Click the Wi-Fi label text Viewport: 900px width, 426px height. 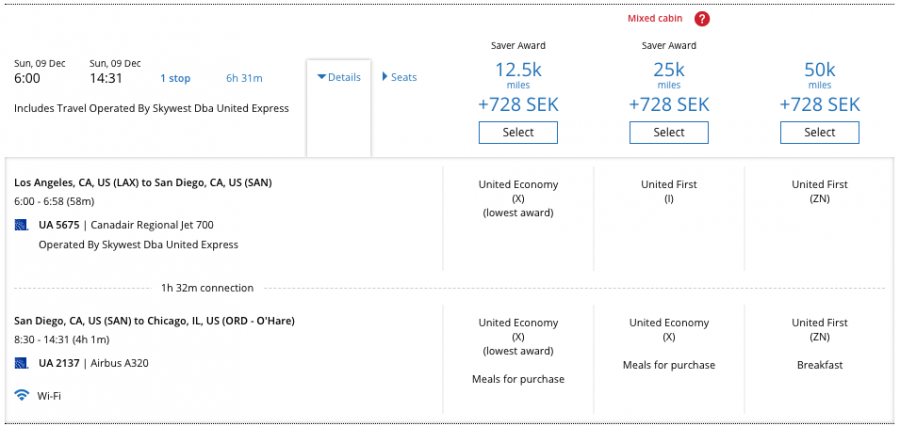(x=49, y=396)
